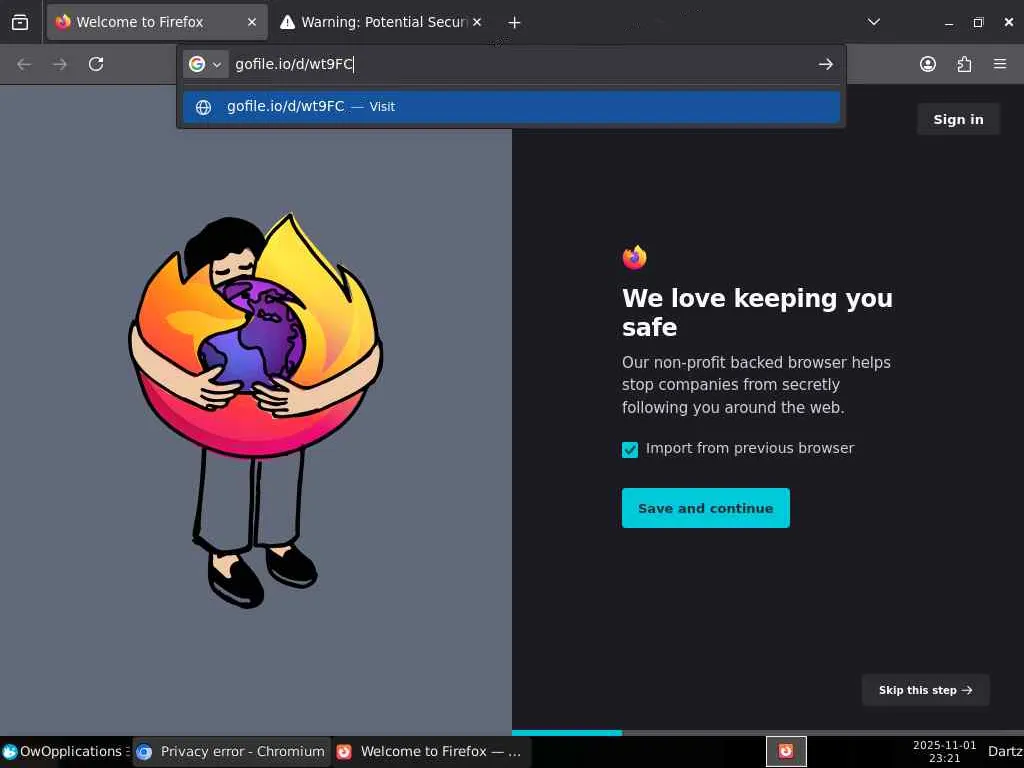This screenshot has width=1024, height=768.
Task: Open the Google search engine selector dropdown
Action: coord(205,64)
